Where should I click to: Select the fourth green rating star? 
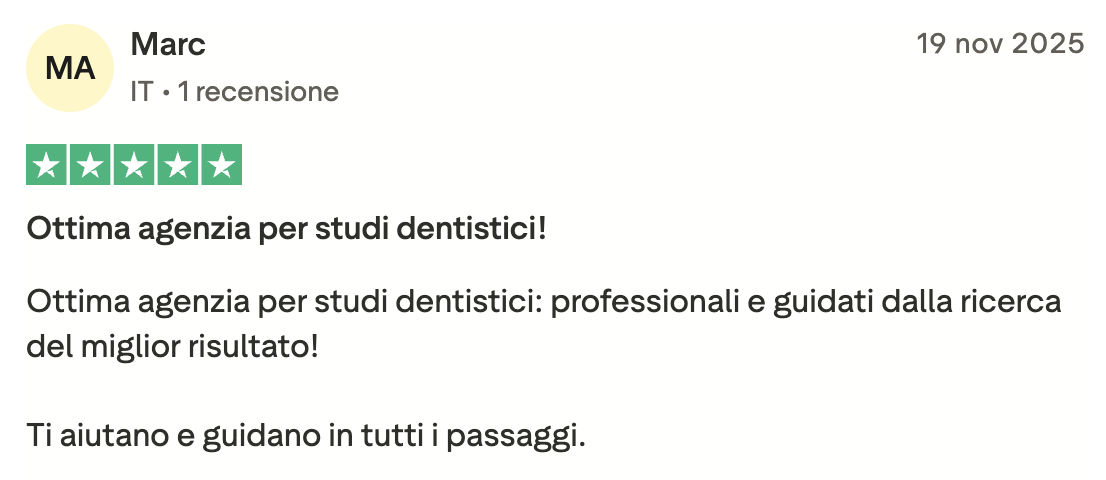coord(177,166)
